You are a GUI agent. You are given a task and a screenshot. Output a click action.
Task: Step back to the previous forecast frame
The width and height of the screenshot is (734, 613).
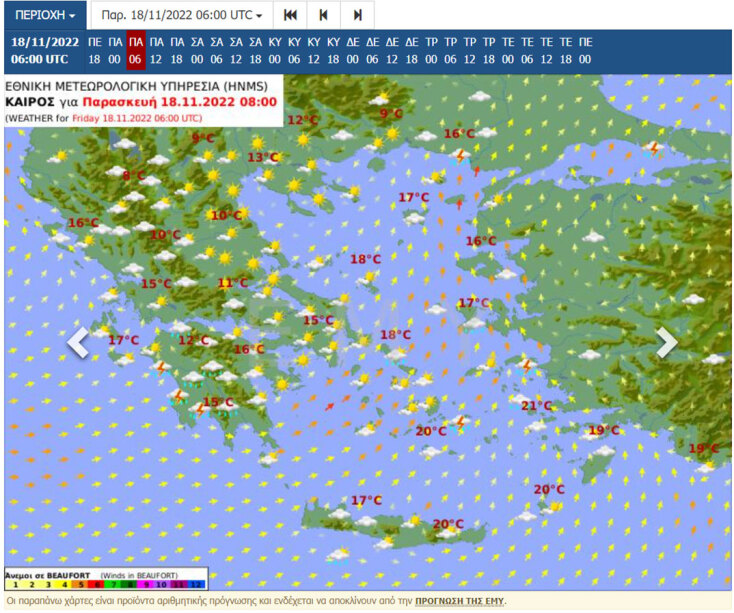pyautogui.click(x=323, y=16)
